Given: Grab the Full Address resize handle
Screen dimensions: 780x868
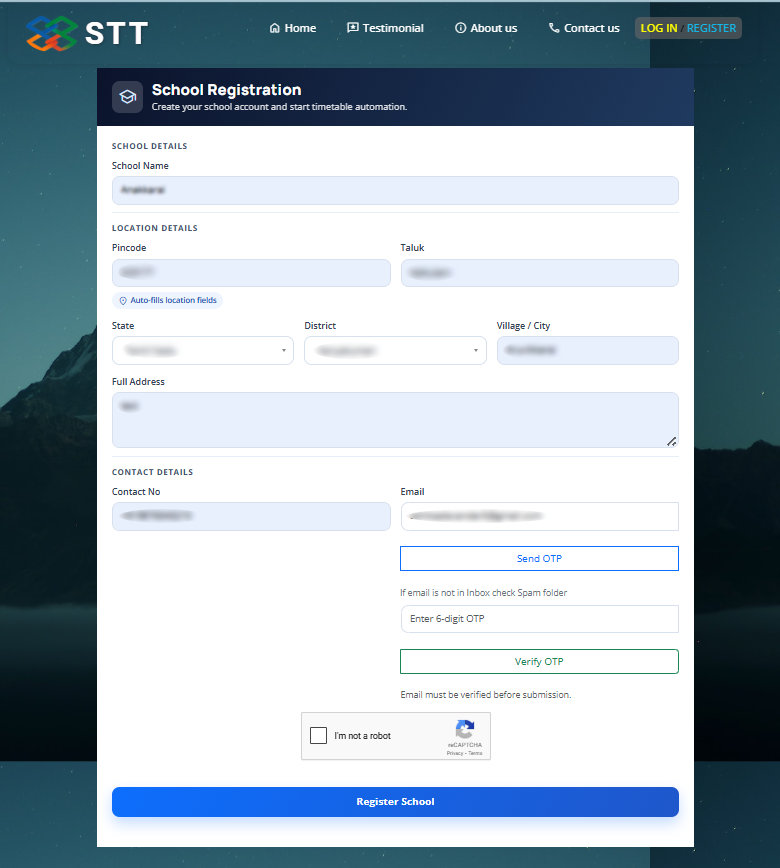Looking at the screenshot, I should pos(671,441).
